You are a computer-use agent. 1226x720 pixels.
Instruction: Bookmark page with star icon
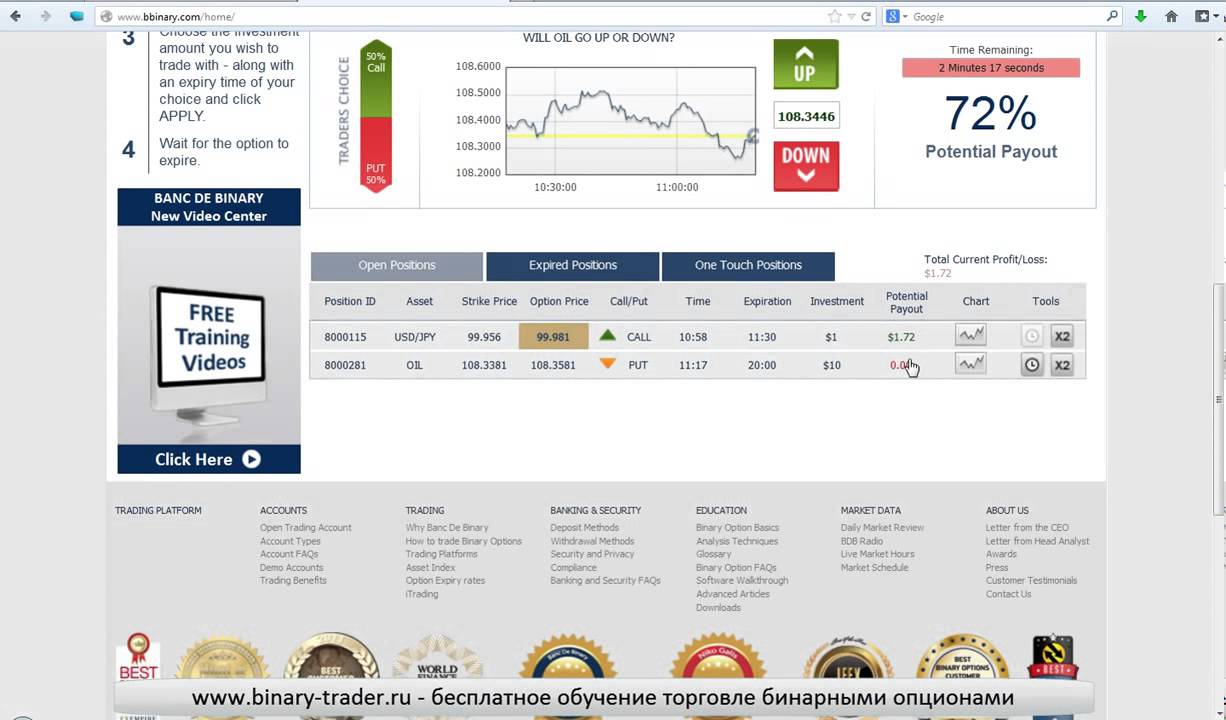(835, 16)
